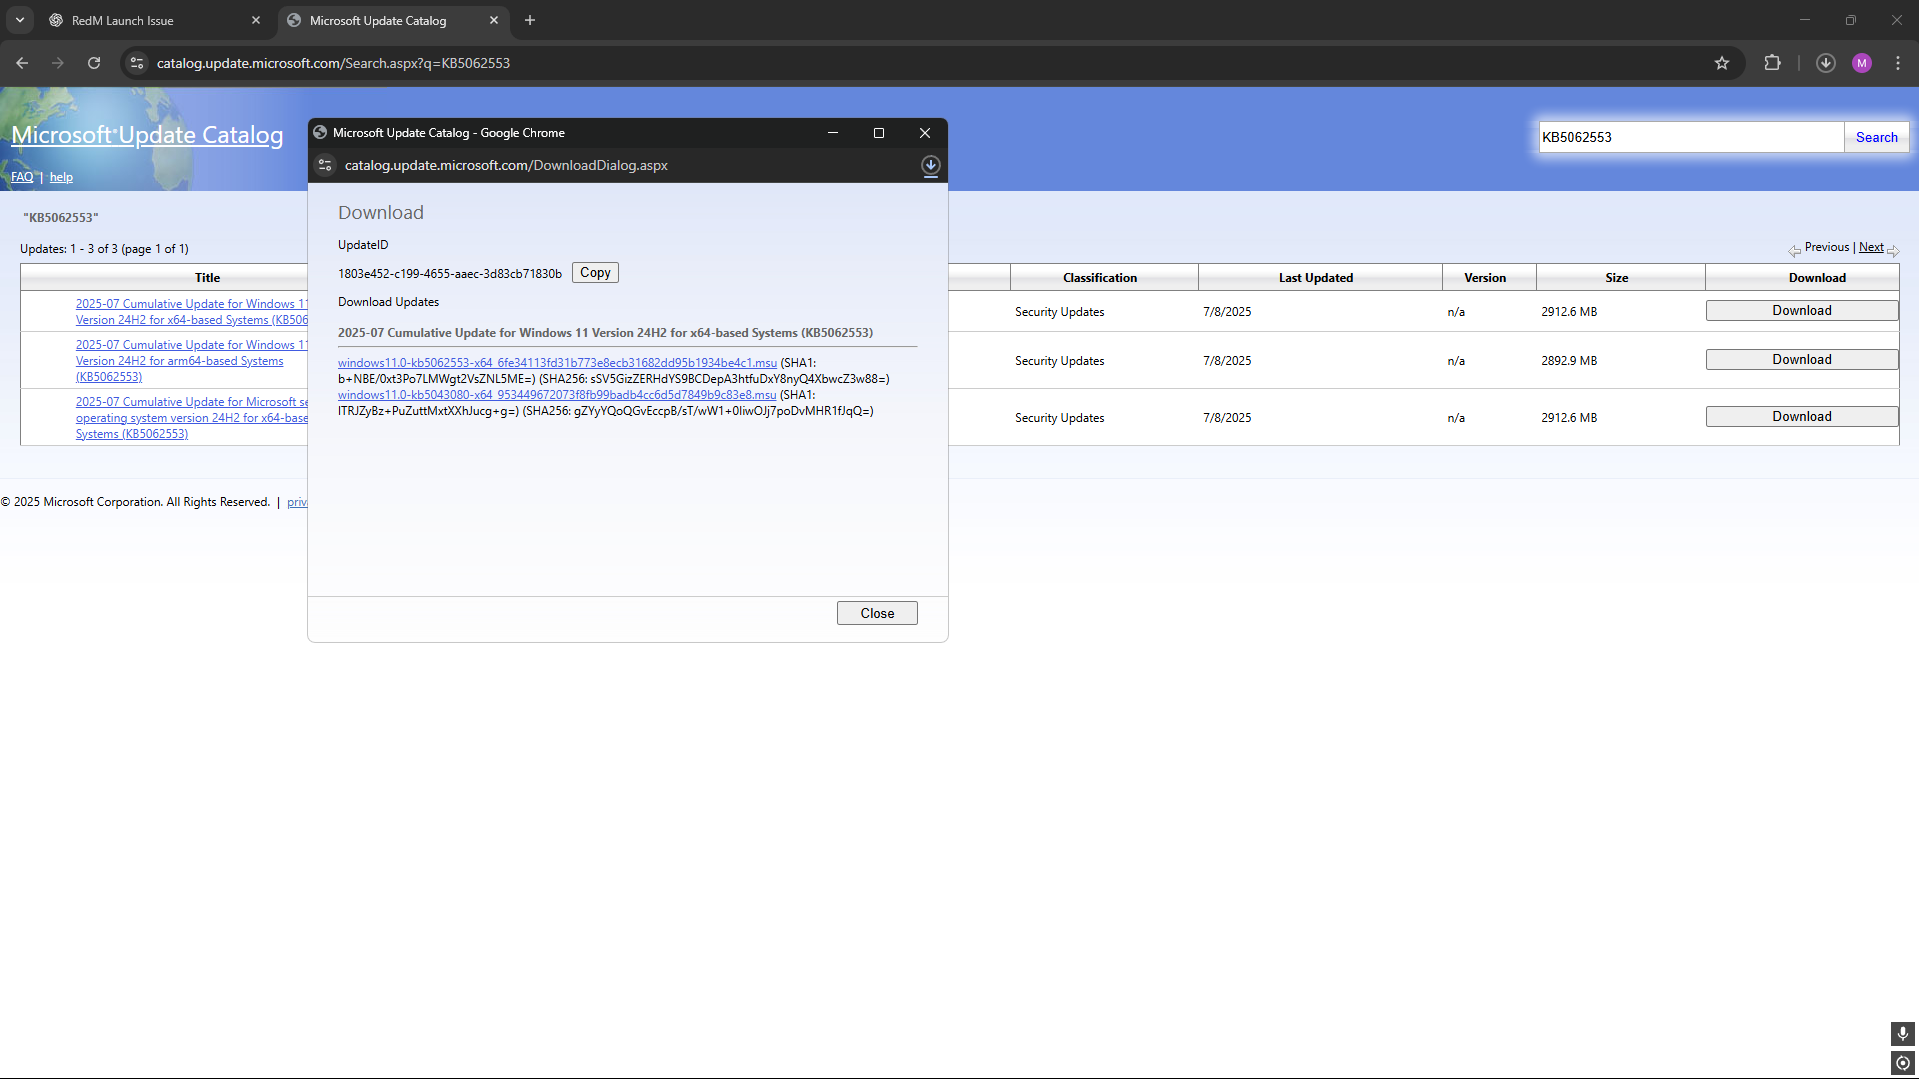Click the Previous page arrow icon
The height and width of the screenshot is (1079, 1919).
pyautogui.click(x=1795, y=250)
